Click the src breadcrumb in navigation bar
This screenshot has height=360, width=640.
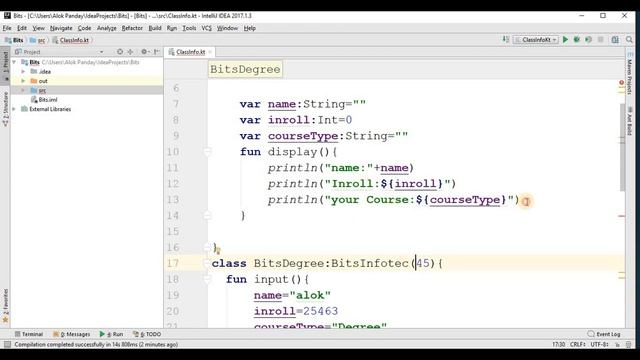38,40
